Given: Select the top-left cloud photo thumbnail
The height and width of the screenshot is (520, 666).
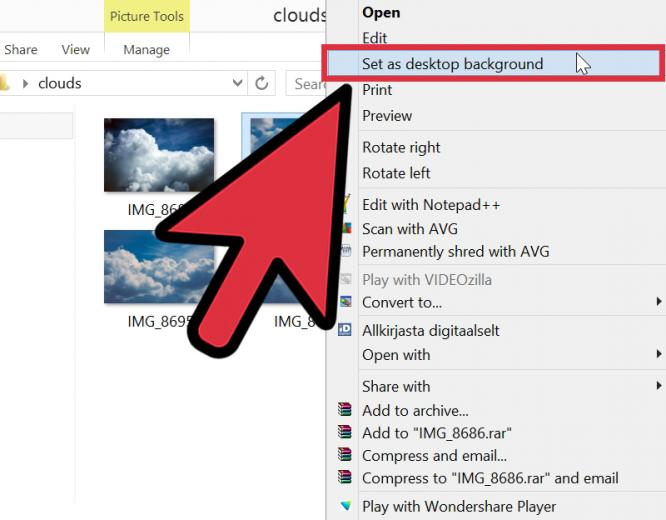Looking at the screenshot, I should [x=159, y=155].
